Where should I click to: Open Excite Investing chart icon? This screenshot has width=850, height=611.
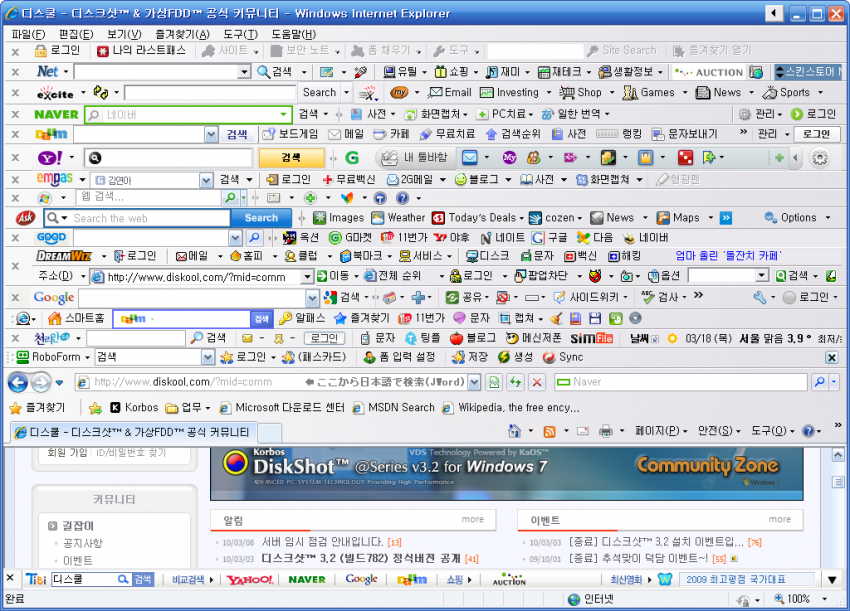(x=487, y=93)
